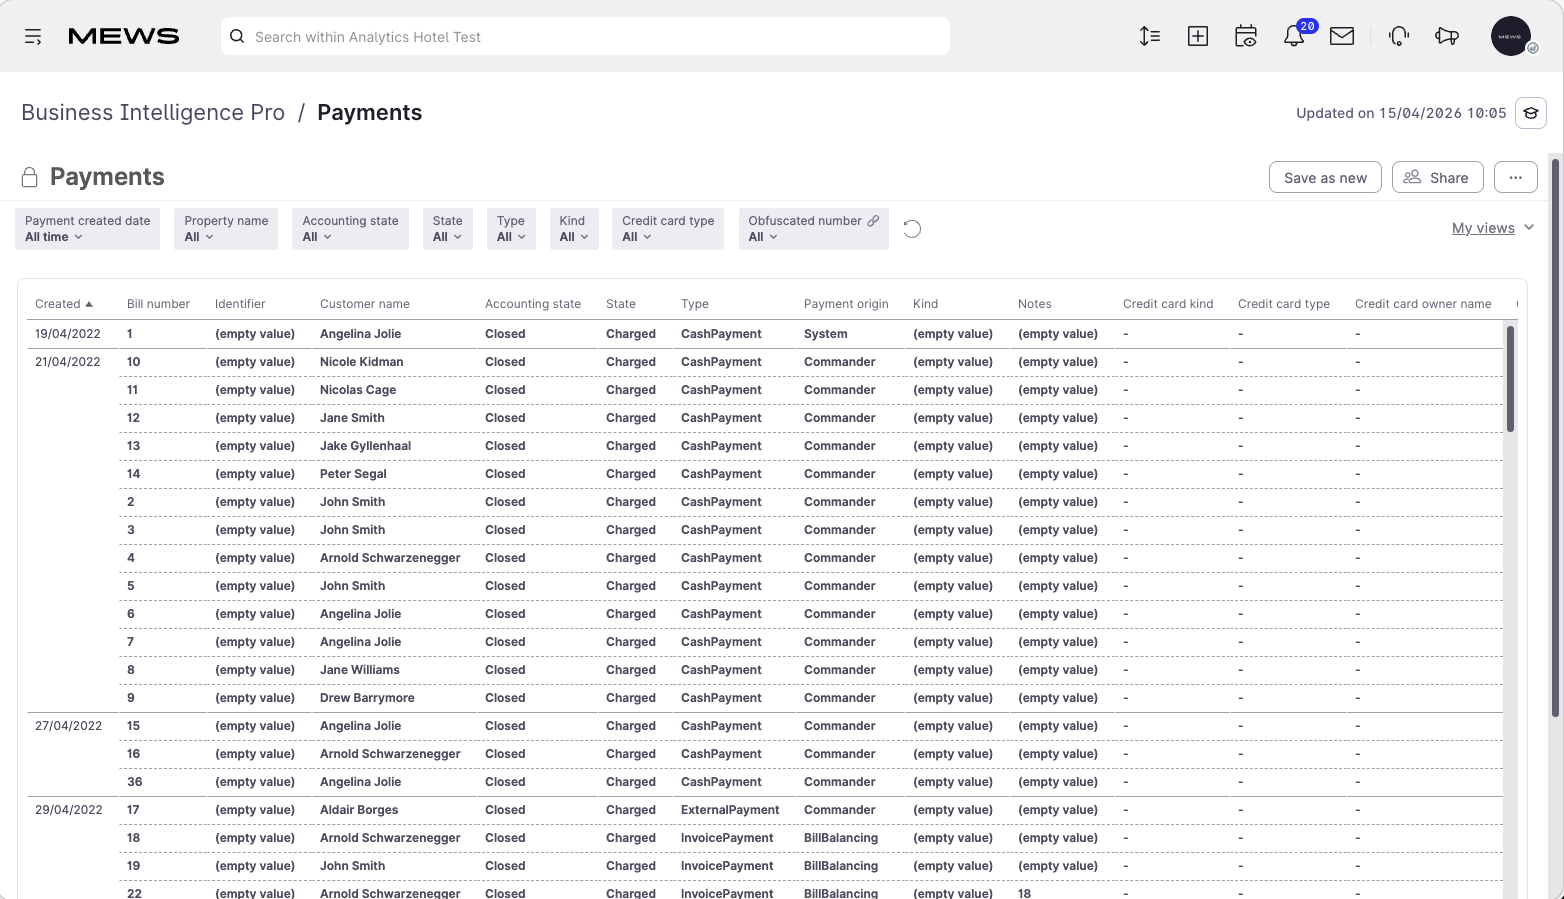Screen dimensions: 1564x899
Task: Click System payment origin cell
Action: click(x=826, y=334)
